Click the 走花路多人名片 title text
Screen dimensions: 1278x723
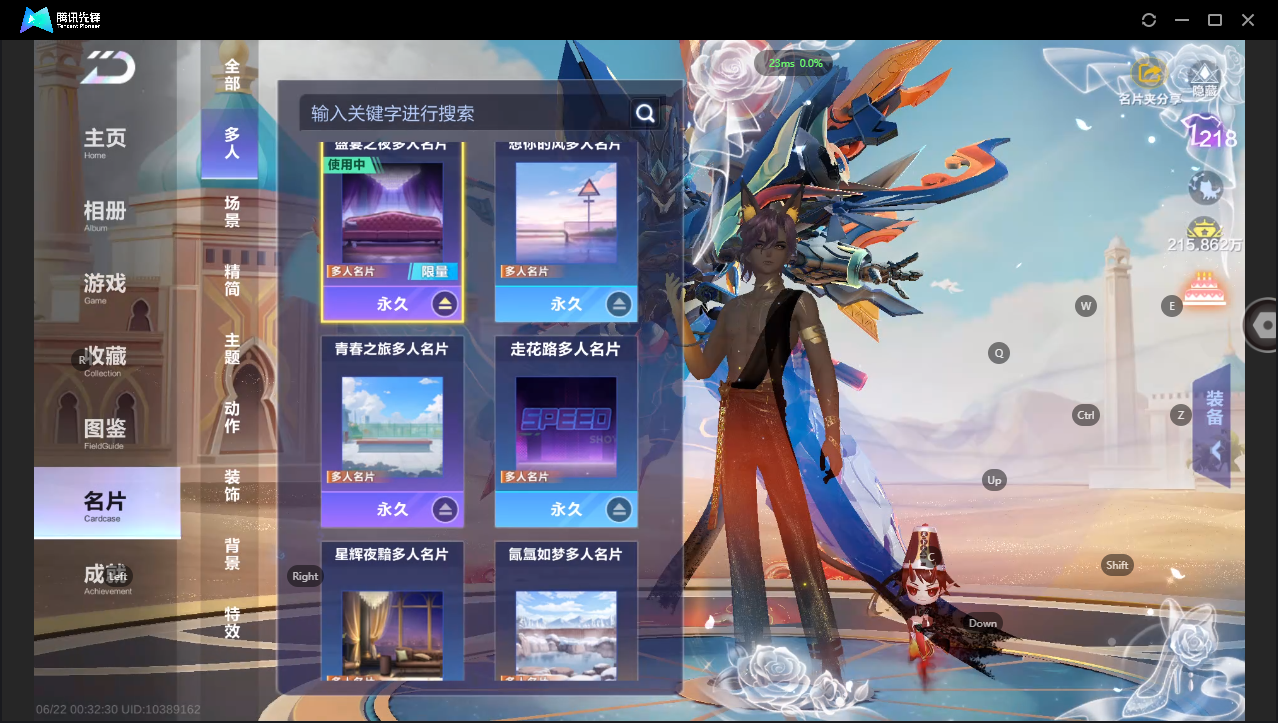pos(566,349)
